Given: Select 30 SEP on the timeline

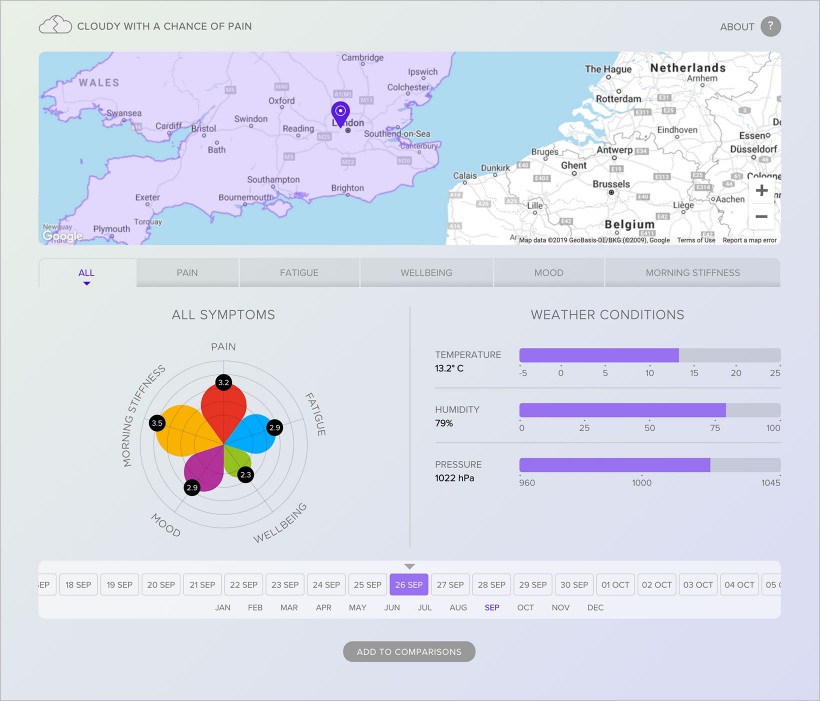Looking at the screenshot, I should [x=574, y=585].
